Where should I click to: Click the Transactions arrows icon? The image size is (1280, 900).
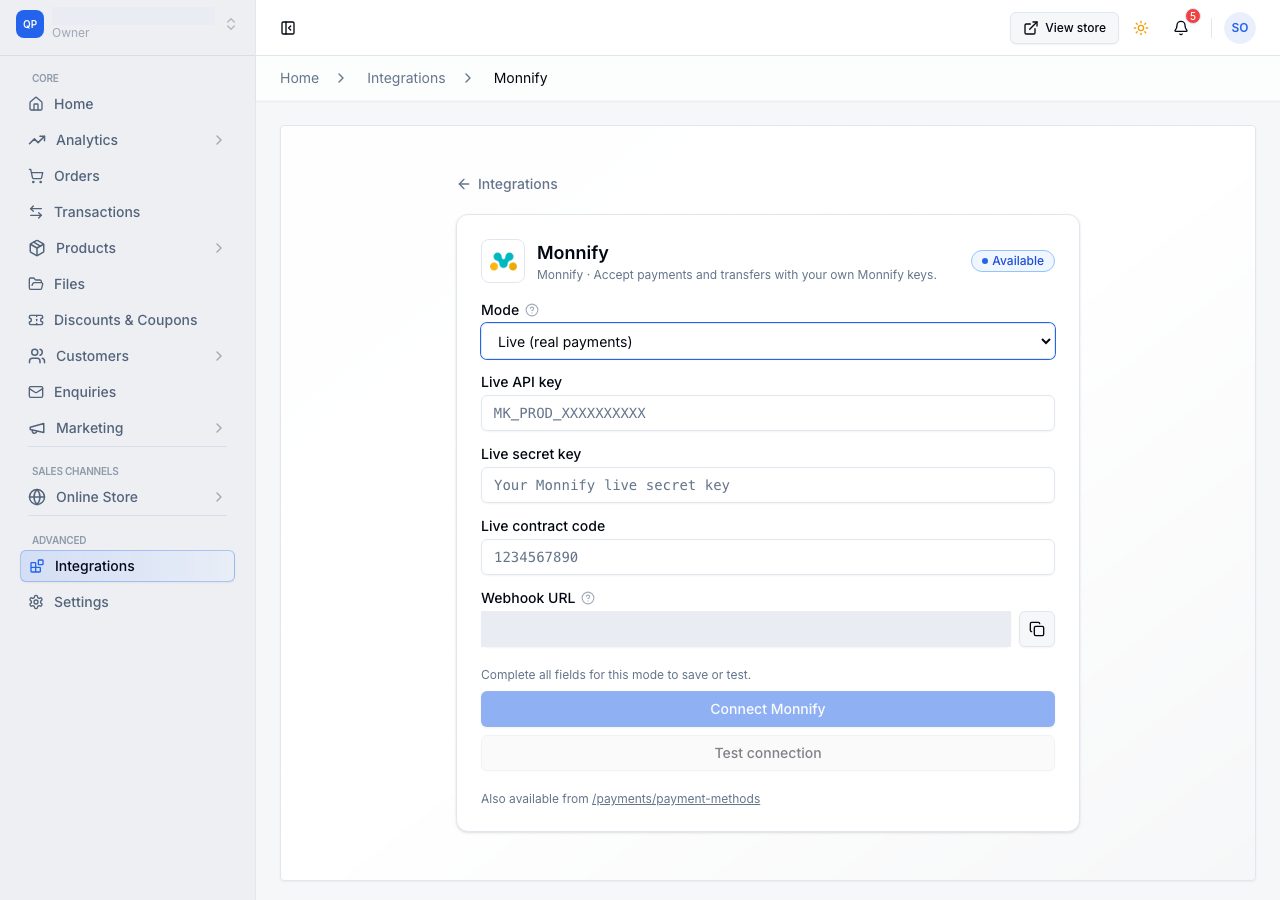(x=36, y=212)
